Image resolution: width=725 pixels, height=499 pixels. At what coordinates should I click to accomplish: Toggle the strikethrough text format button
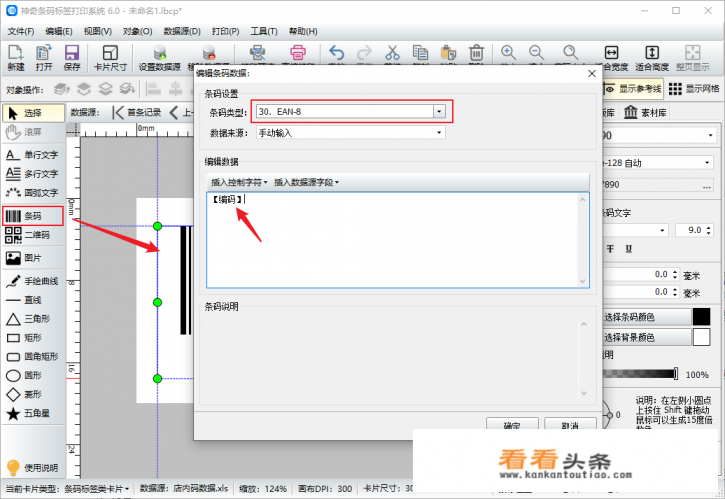[610, 249]
